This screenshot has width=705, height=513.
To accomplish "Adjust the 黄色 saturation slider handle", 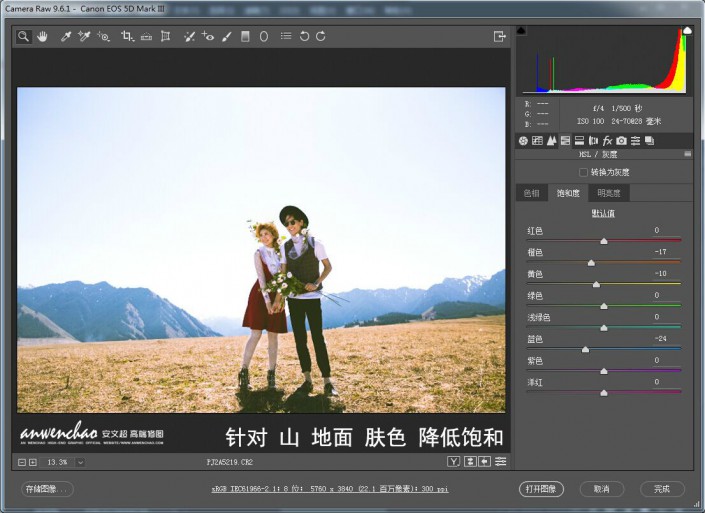I will point(596,284).
